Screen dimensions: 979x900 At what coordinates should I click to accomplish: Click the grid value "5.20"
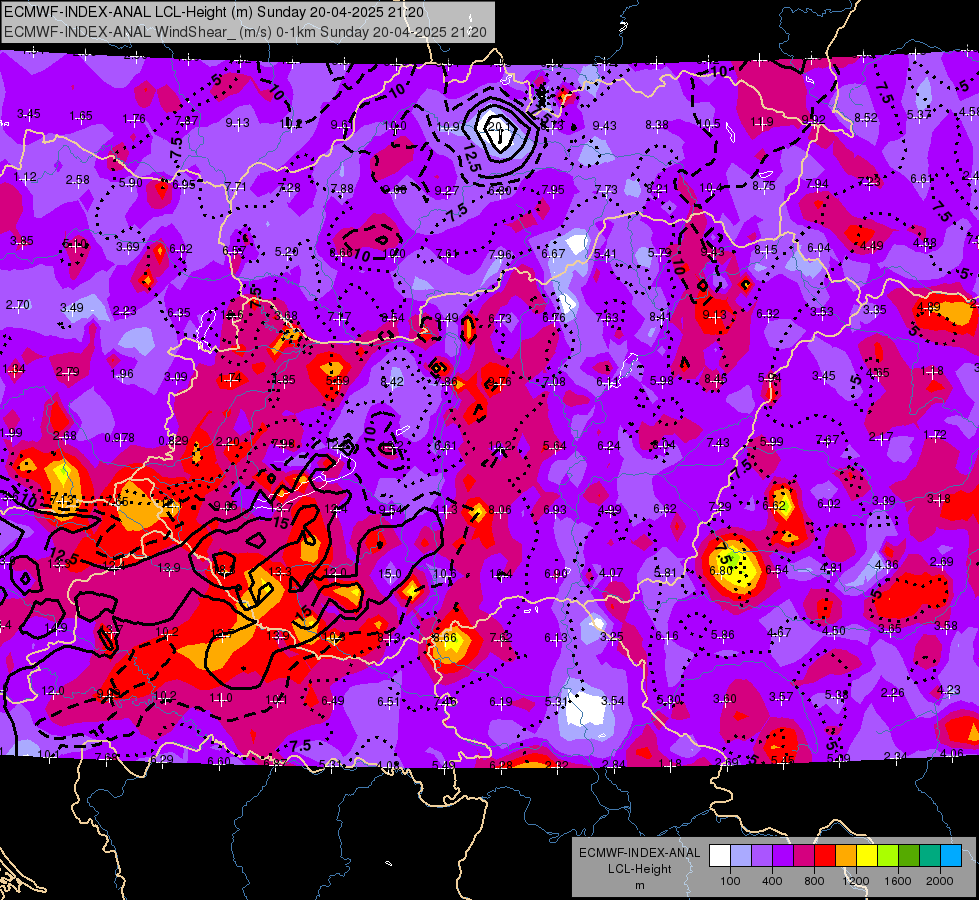(x=287, y=252)
